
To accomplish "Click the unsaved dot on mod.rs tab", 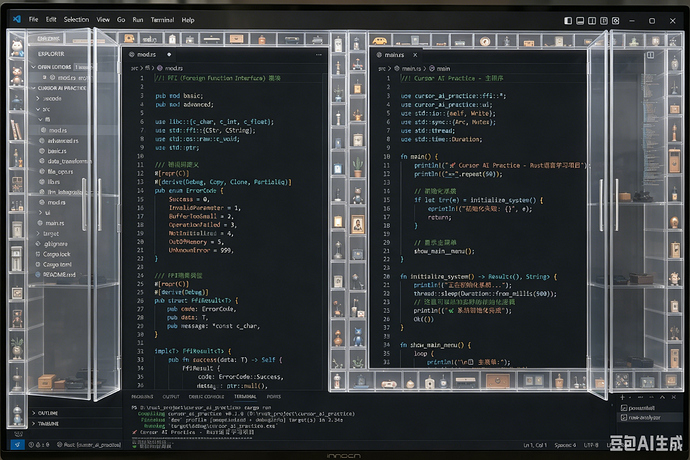I will coord(169,54).
